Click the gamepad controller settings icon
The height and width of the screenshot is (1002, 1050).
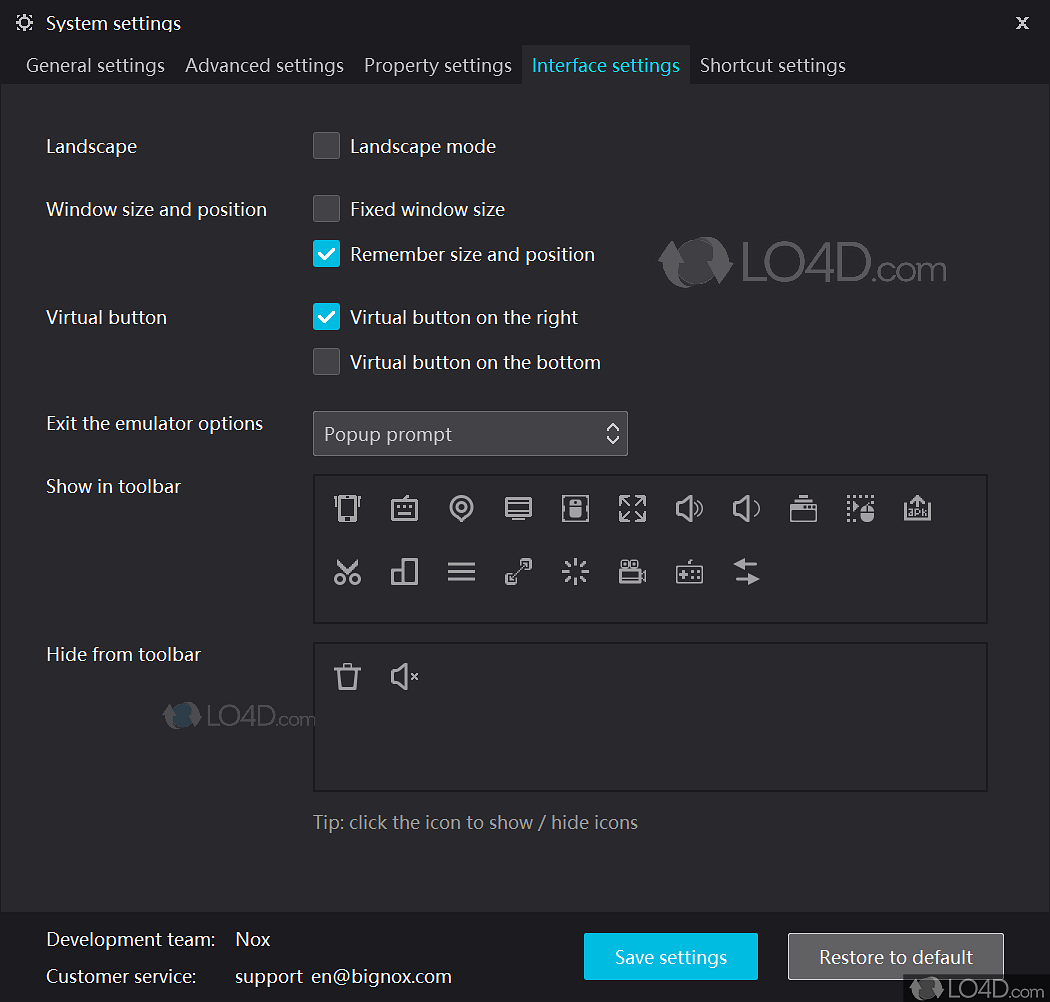[689, 573]
